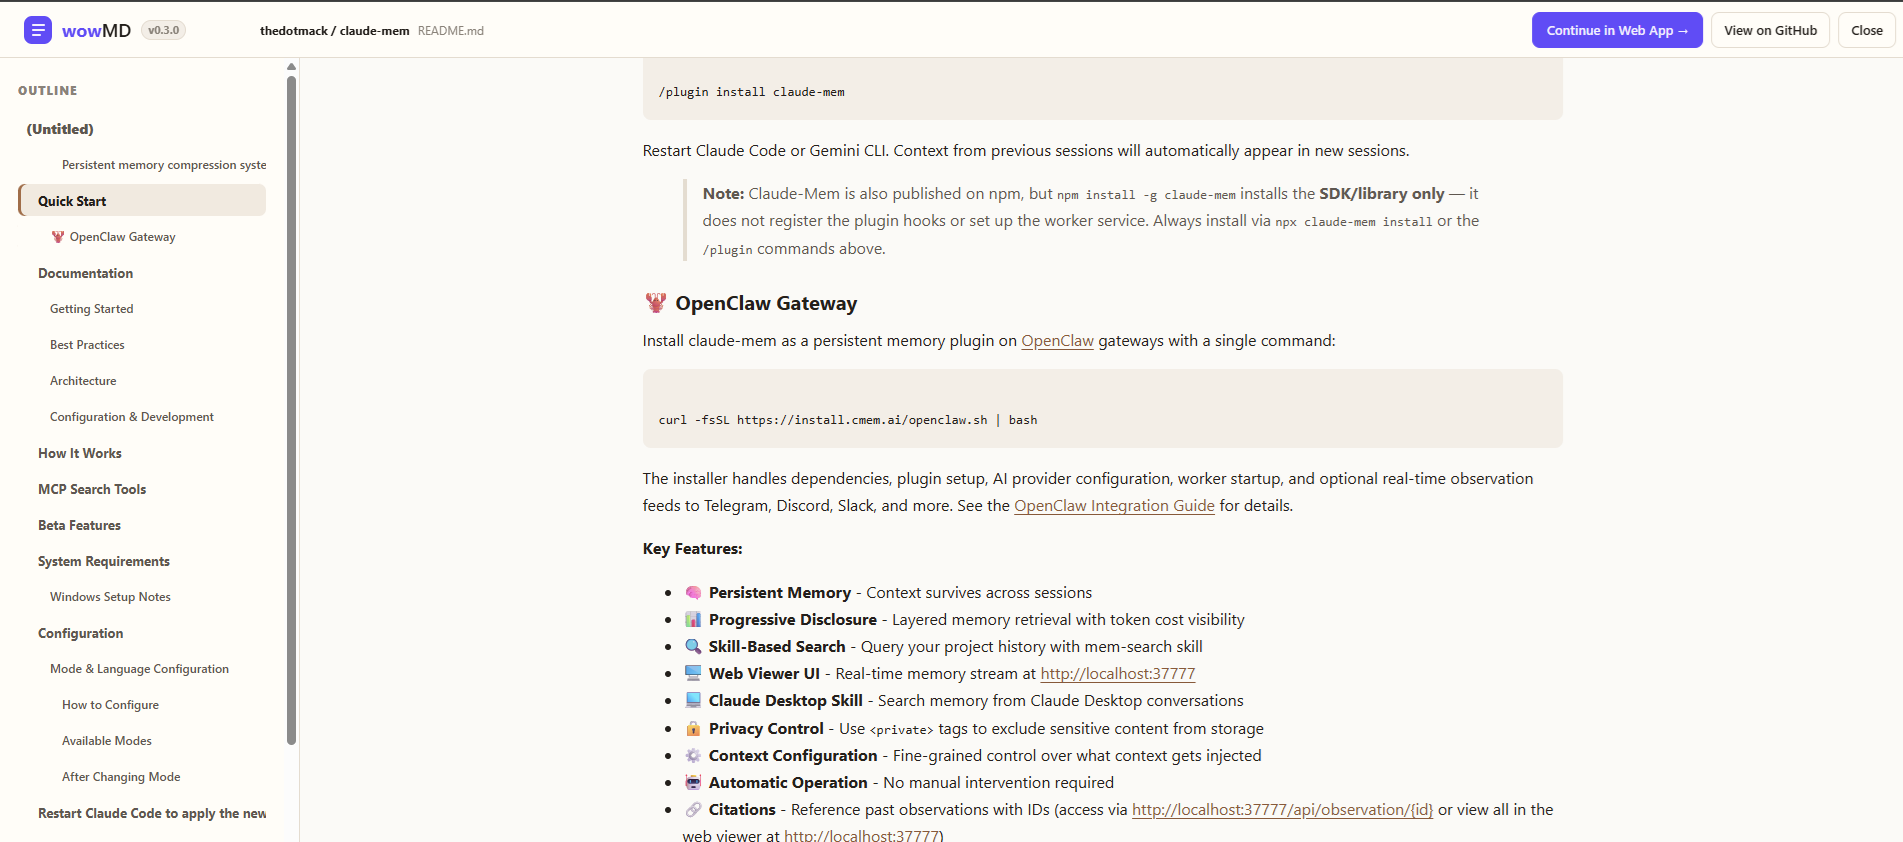Open the OpenClaw Integration Guide link

(x=1114, y=506)
